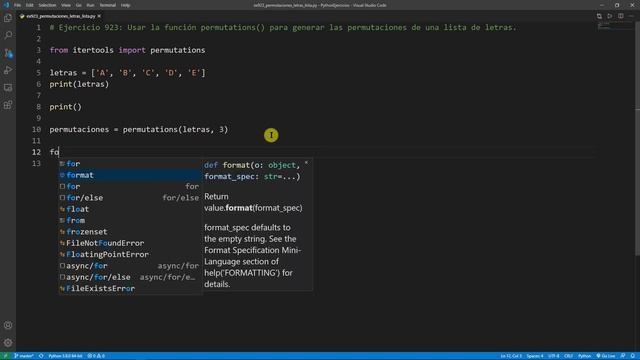Open the Go menu
Image resolution: width=640 pixels, height=360 pixels.
coord(78,5)
